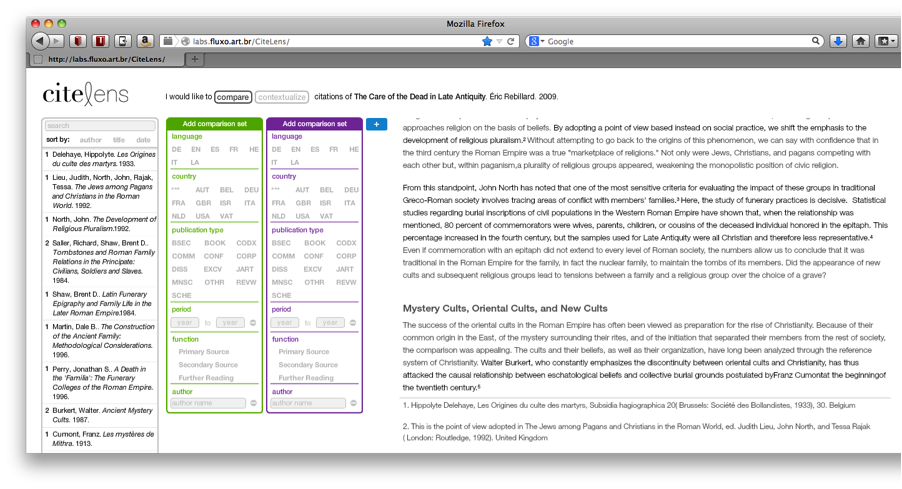This screenshot has height=489, width=902.
Task: Select the labs.fluxo.art.br/CiteLens tab
Action: [106, 59]
